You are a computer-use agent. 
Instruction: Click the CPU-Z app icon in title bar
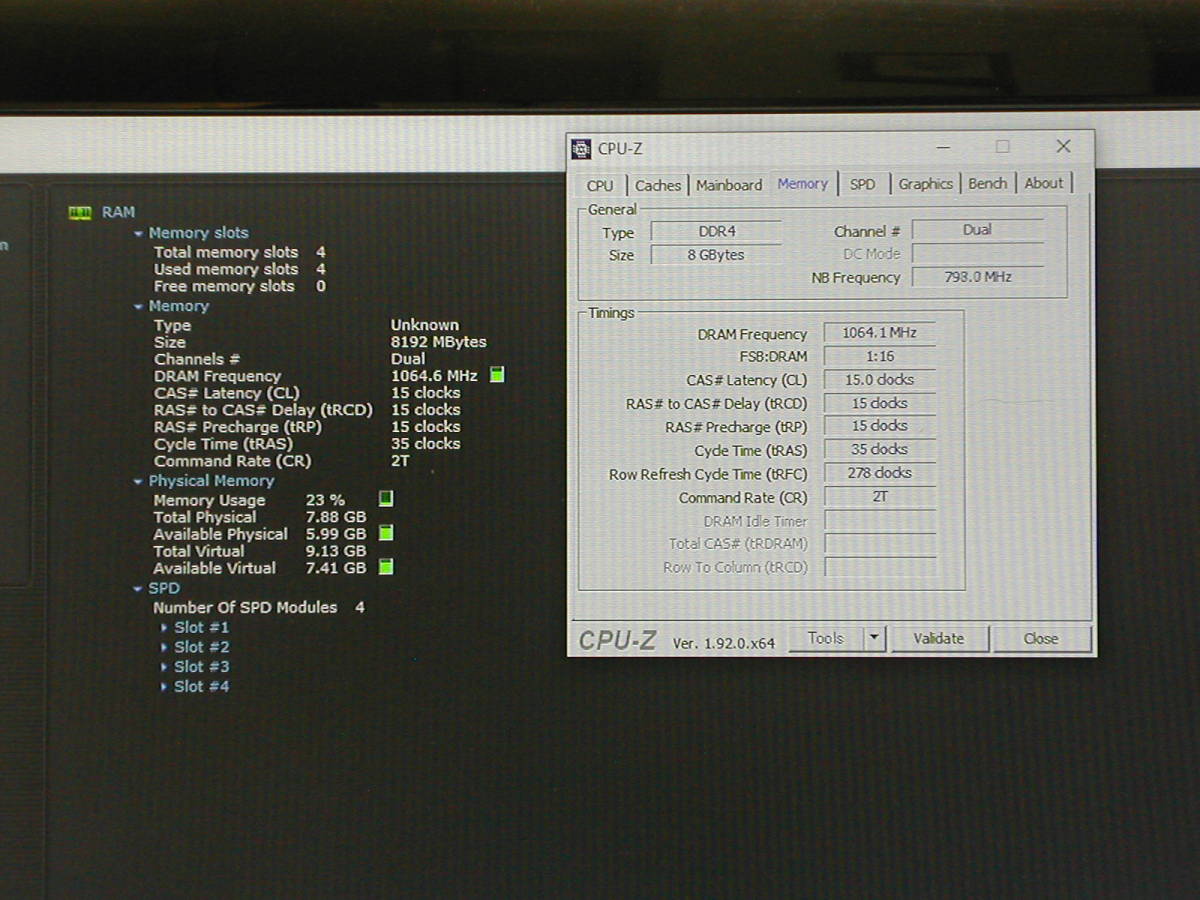click(x=581, y=149)
